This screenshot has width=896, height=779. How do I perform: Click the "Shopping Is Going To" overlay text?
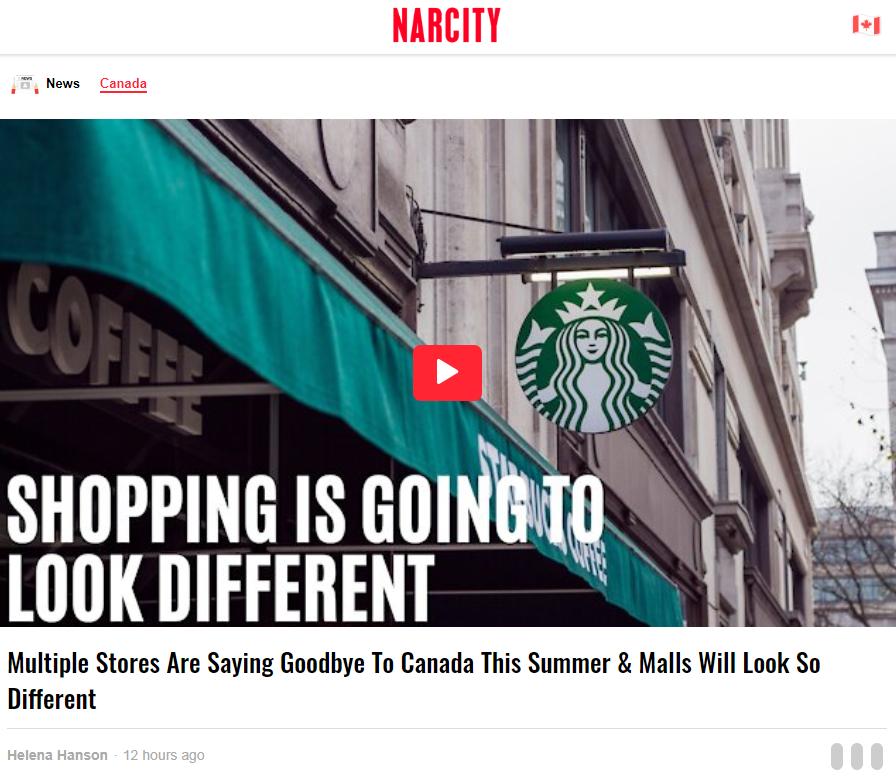(x=305, y=509)
